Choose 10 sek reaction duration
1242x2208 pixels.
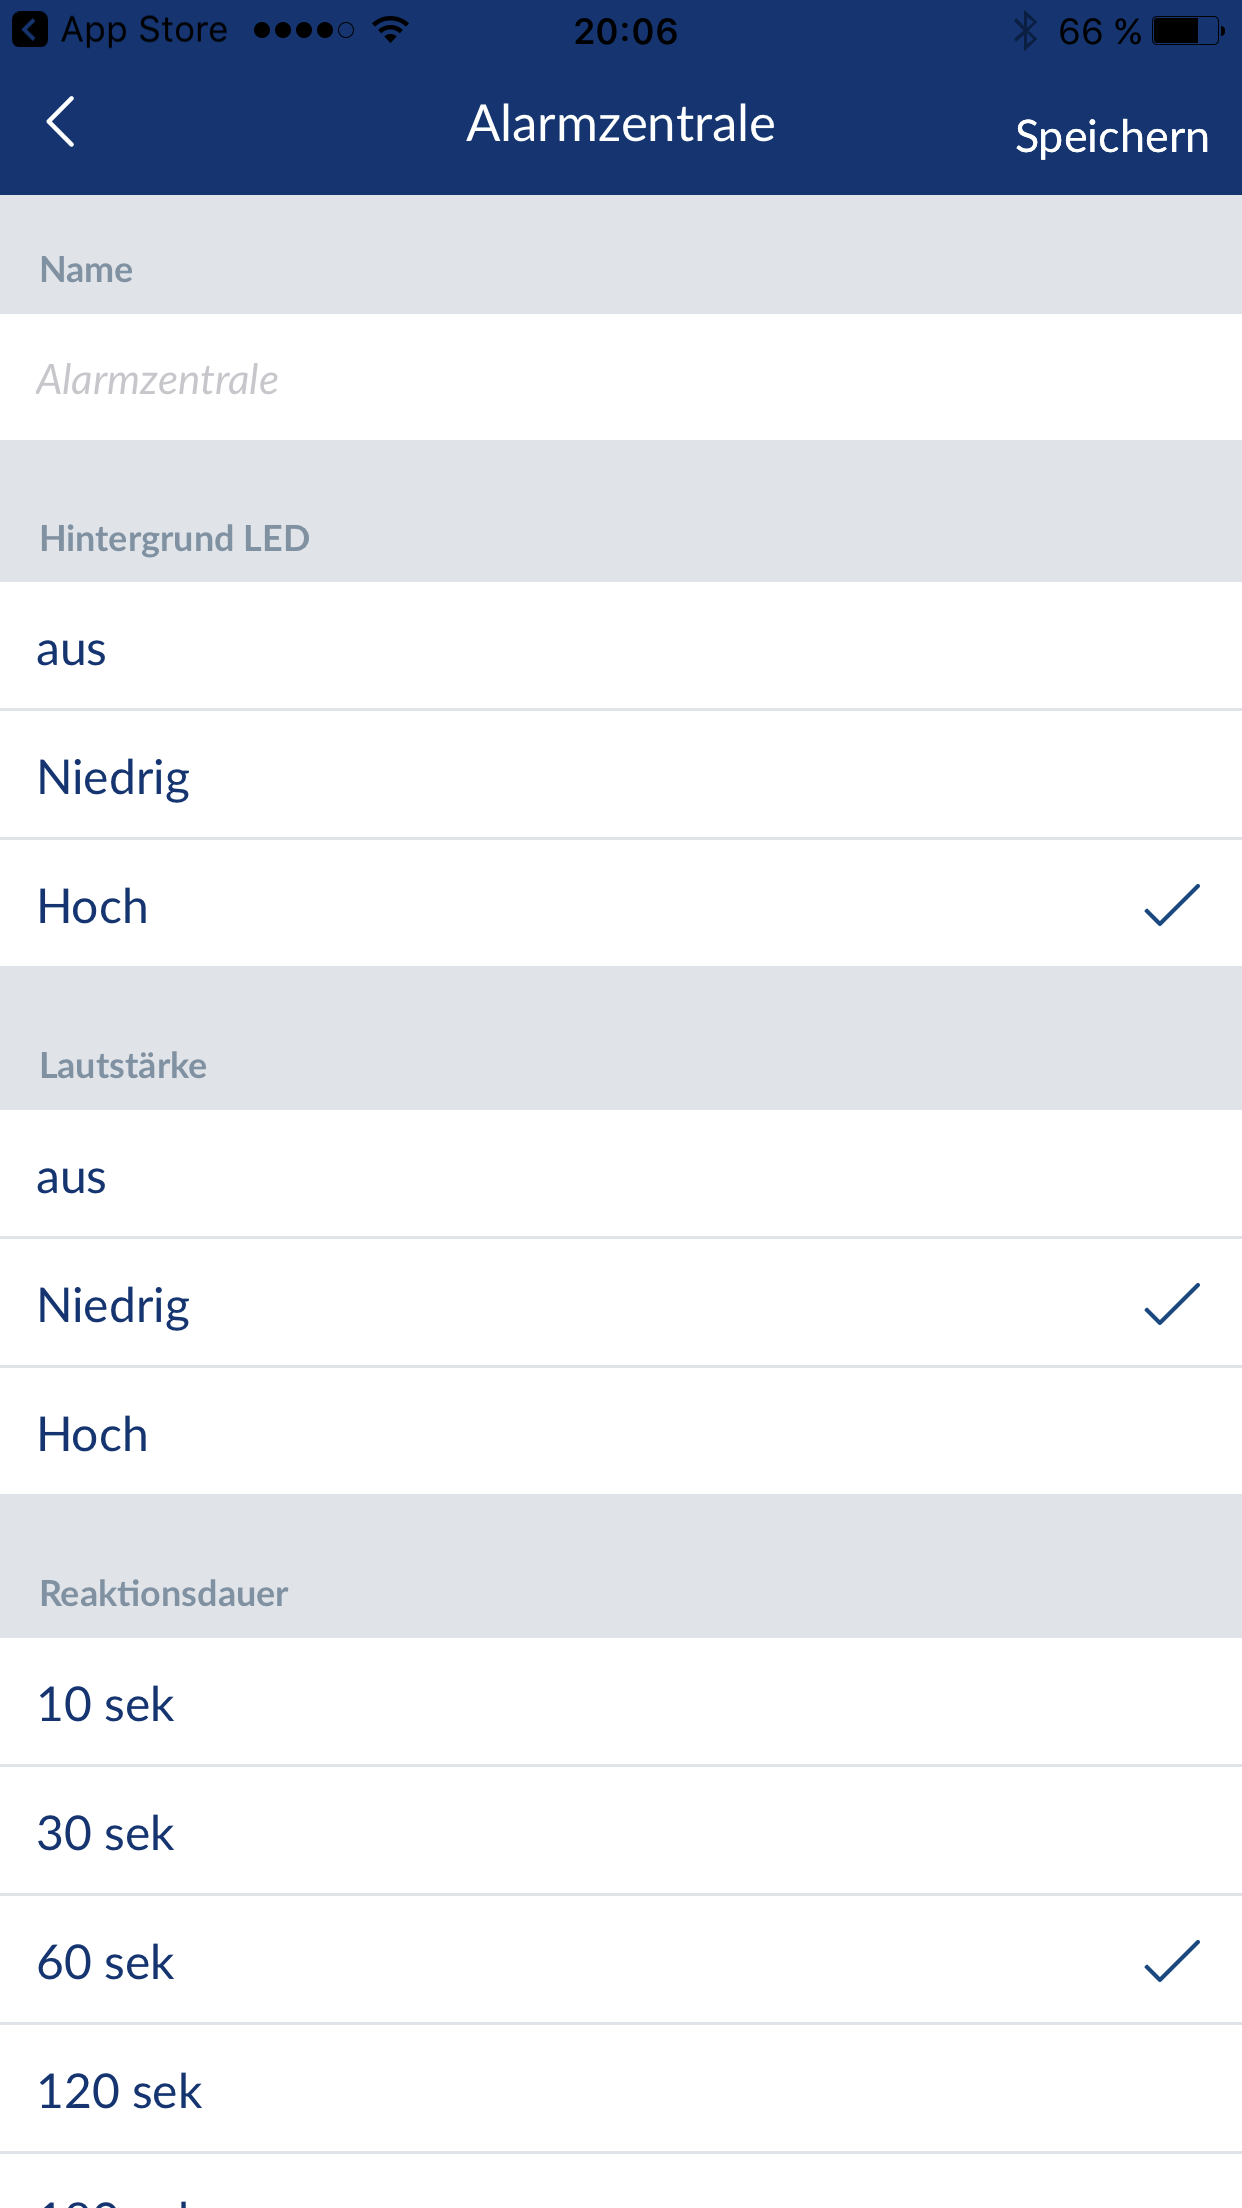pos(620,1703)
